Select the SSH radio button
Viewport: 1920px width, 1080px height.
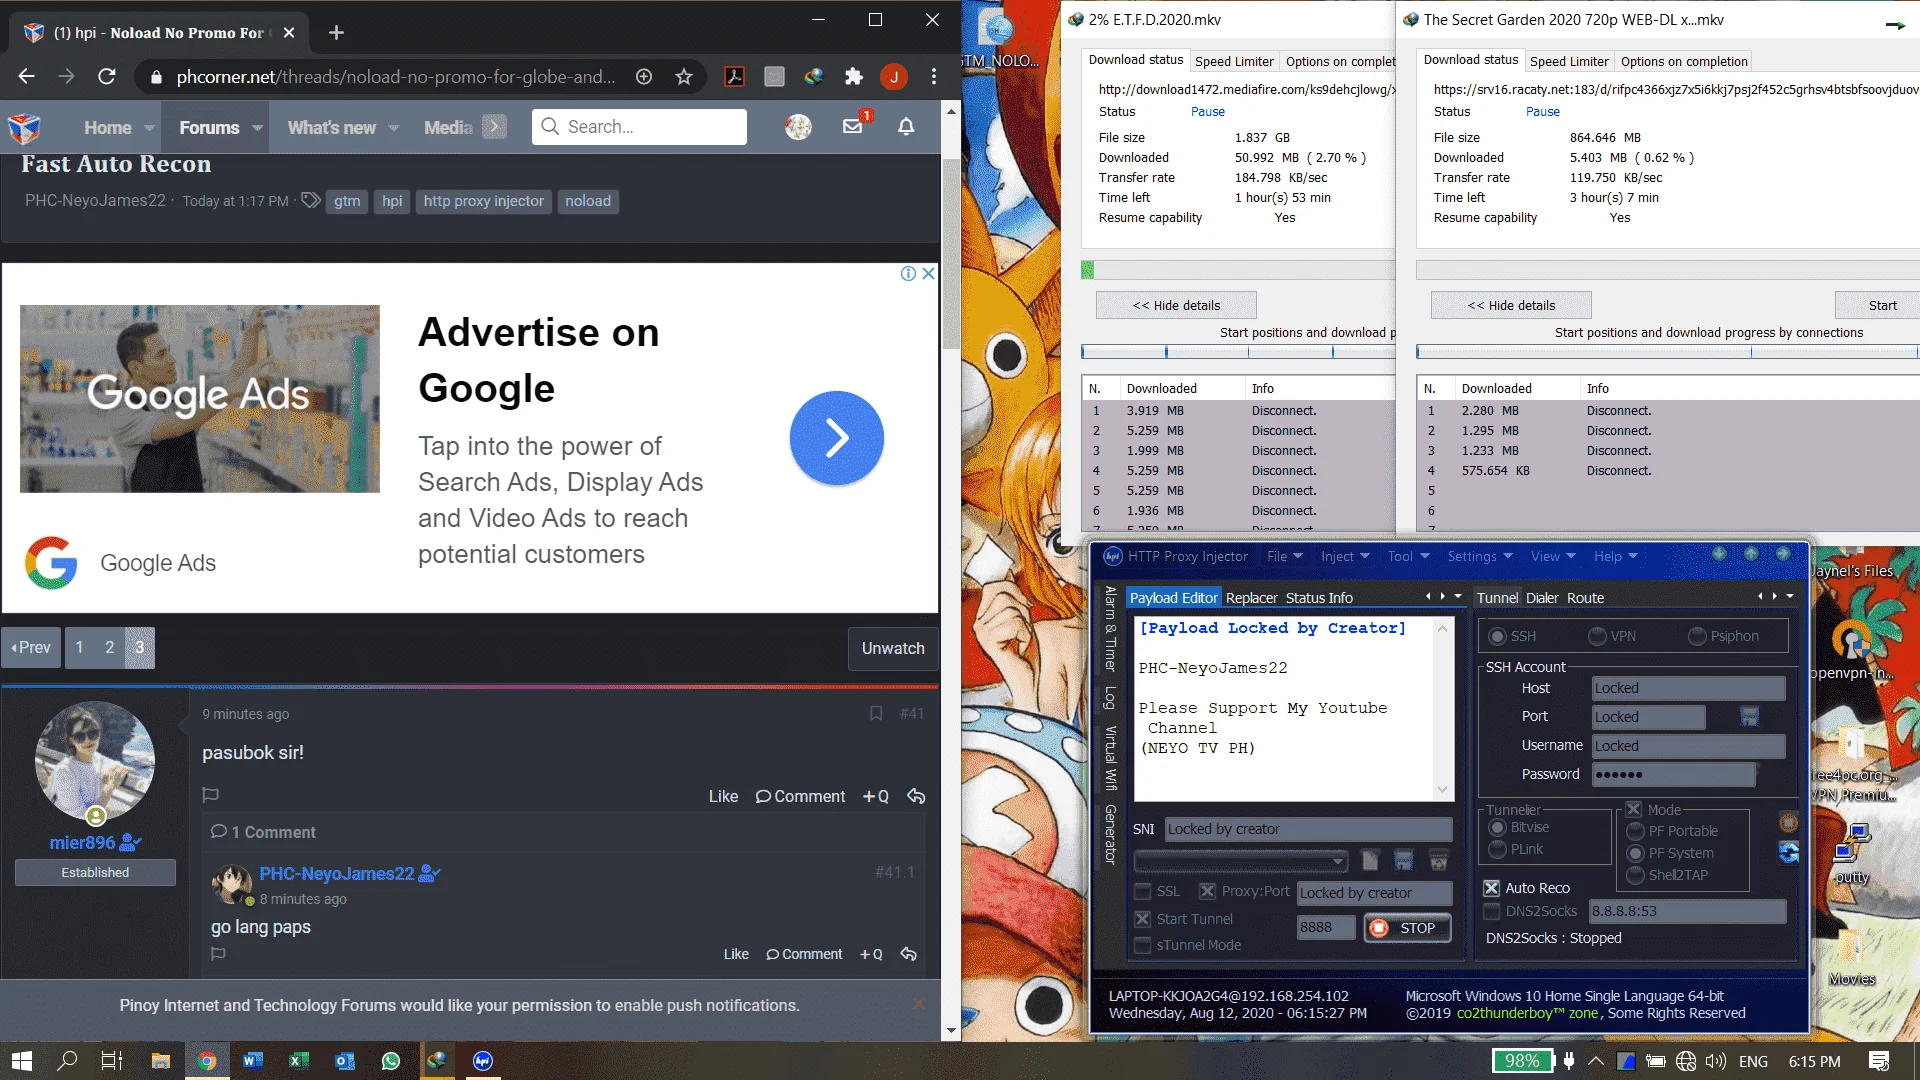coord(1497,636)
